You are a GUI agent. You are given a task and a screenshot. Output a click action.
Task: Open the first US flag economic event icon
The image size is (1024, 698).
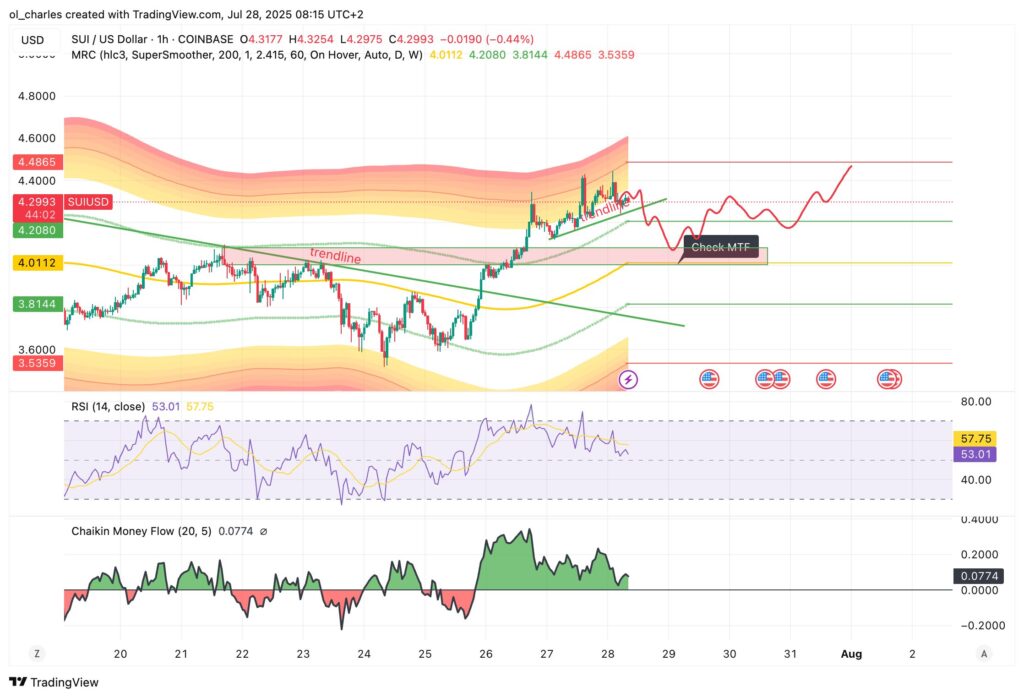[x=710, y=378]
